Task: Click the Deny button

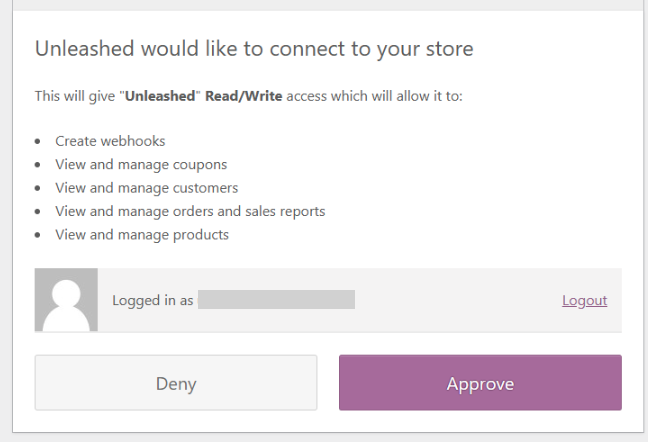Action: (x=176, y=383)
